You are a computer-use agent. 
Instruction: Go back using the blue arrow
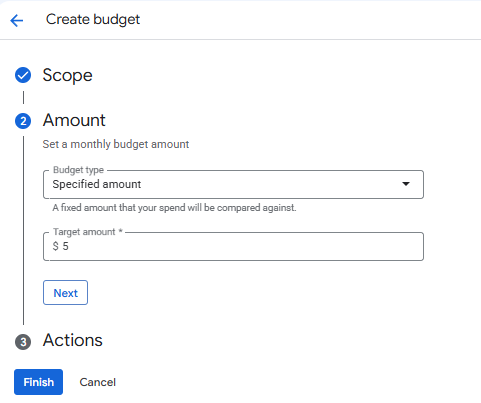17,20
